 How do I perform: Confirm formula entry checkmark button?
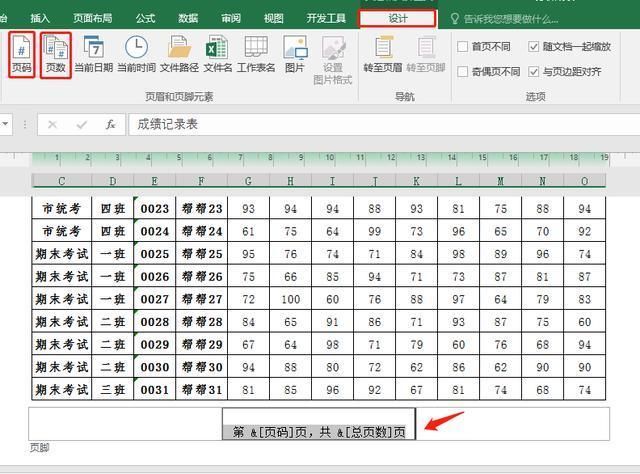click(x=82, y=125)
